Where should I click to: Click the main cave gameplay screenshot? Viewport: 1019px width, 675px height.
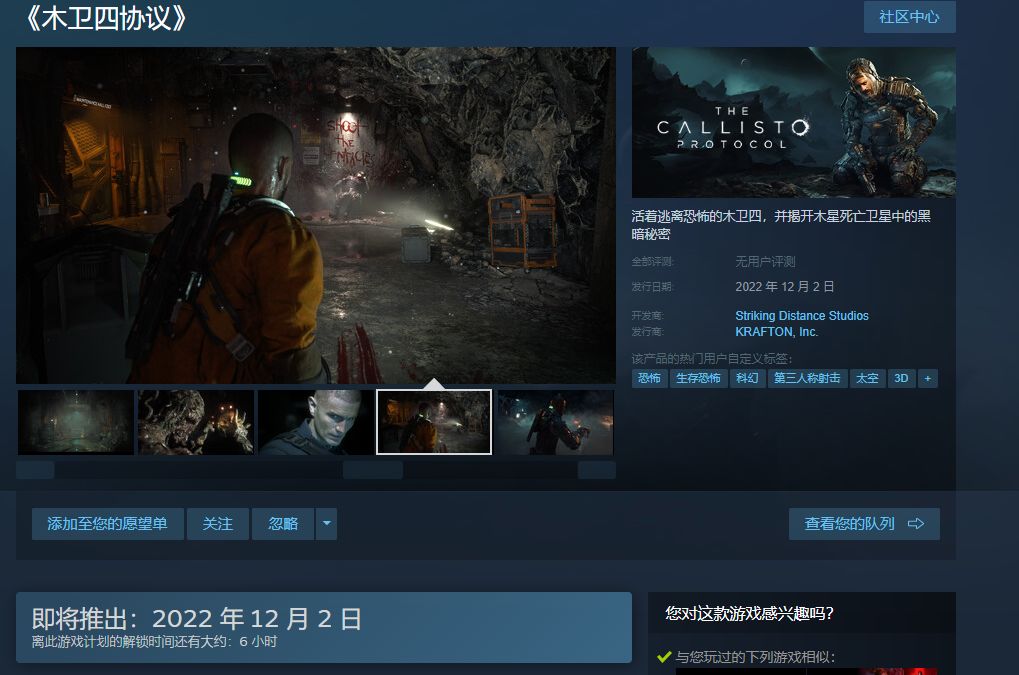(316, 215)
